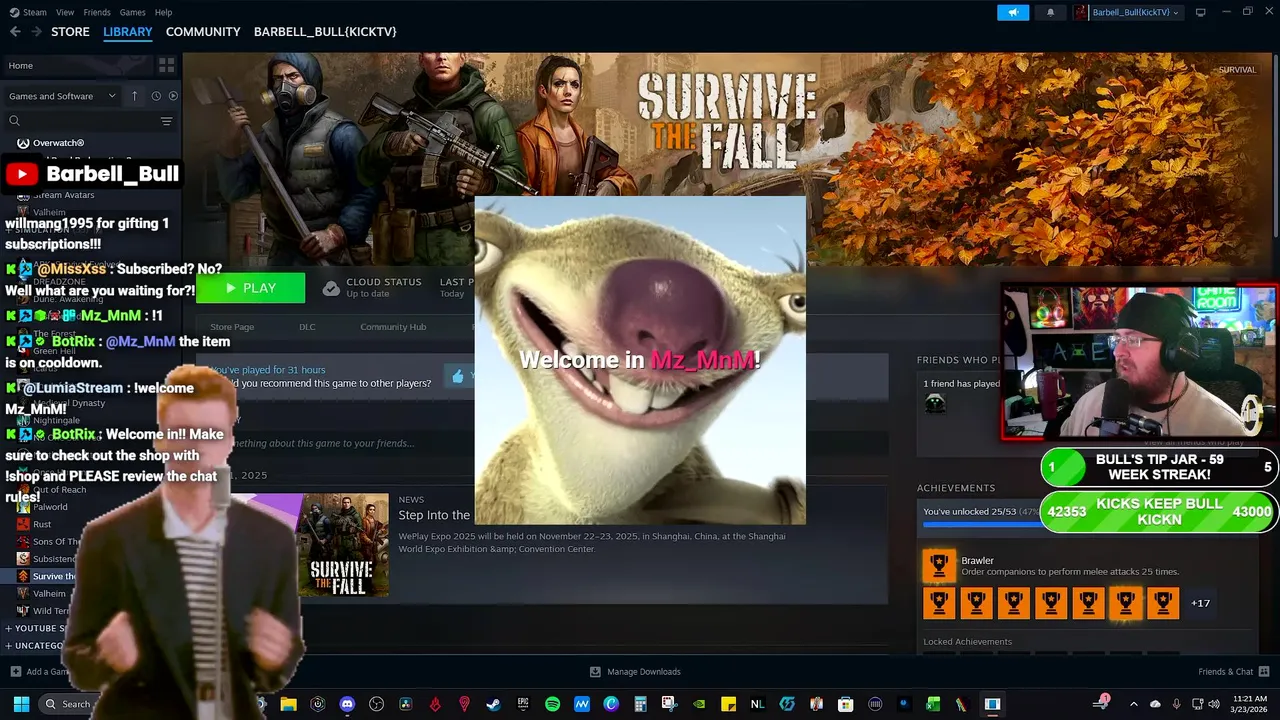The image size is (1280, 720).
Task: Click the announcements megaphone button
Action: click(1013, 12)
